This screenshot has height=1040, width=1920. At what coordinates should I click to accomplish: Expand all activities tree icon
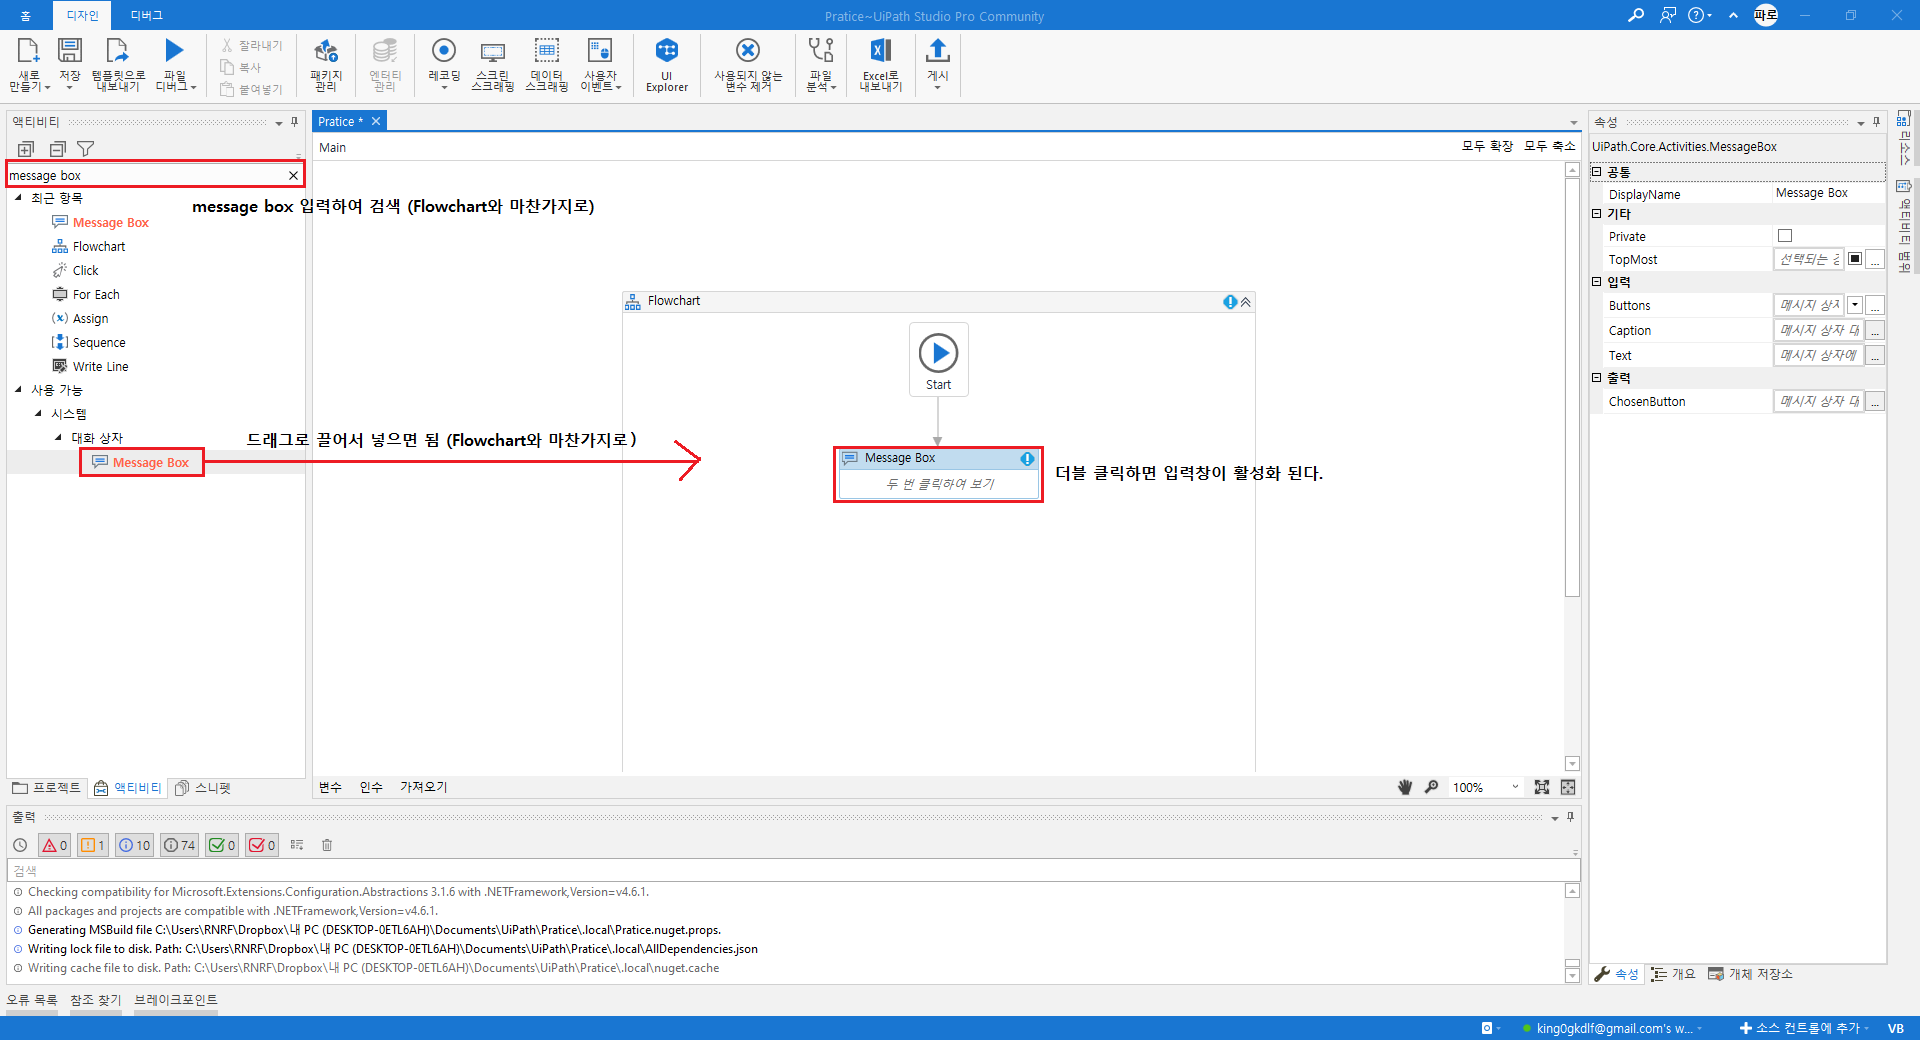pos(26,149)
